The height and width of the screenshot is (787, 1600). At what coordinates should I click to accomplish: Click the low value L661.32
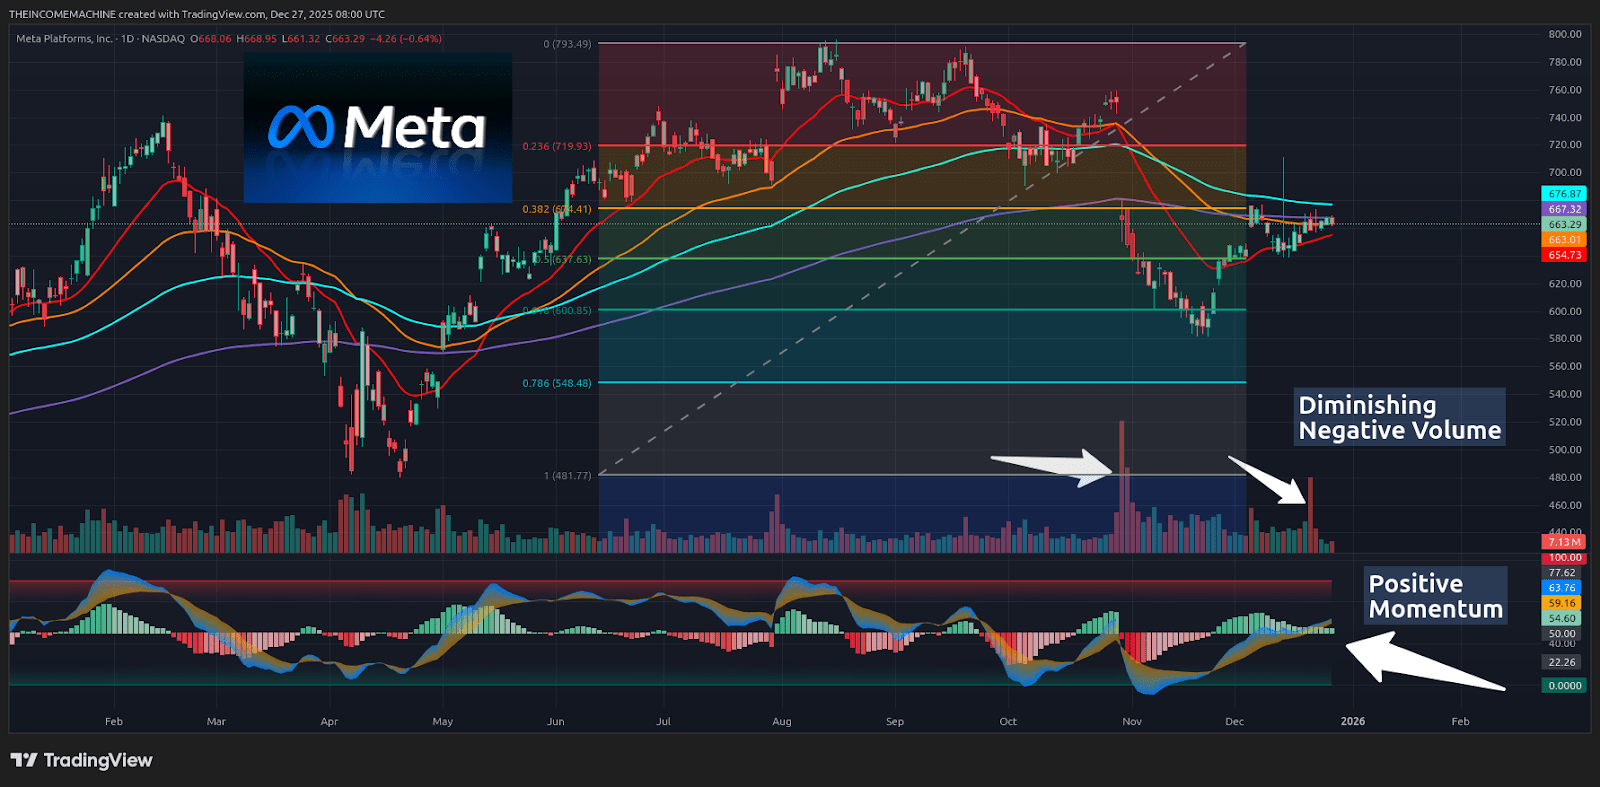pos(301,39)
